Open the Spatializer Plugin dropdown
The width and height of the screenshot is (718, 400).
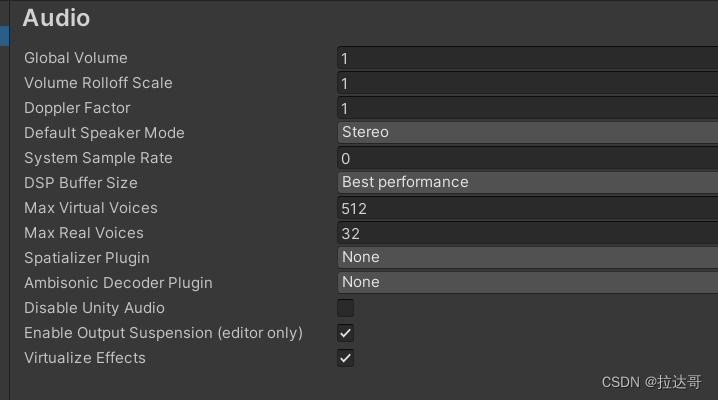pyautogui.click(x=527, y=257)
